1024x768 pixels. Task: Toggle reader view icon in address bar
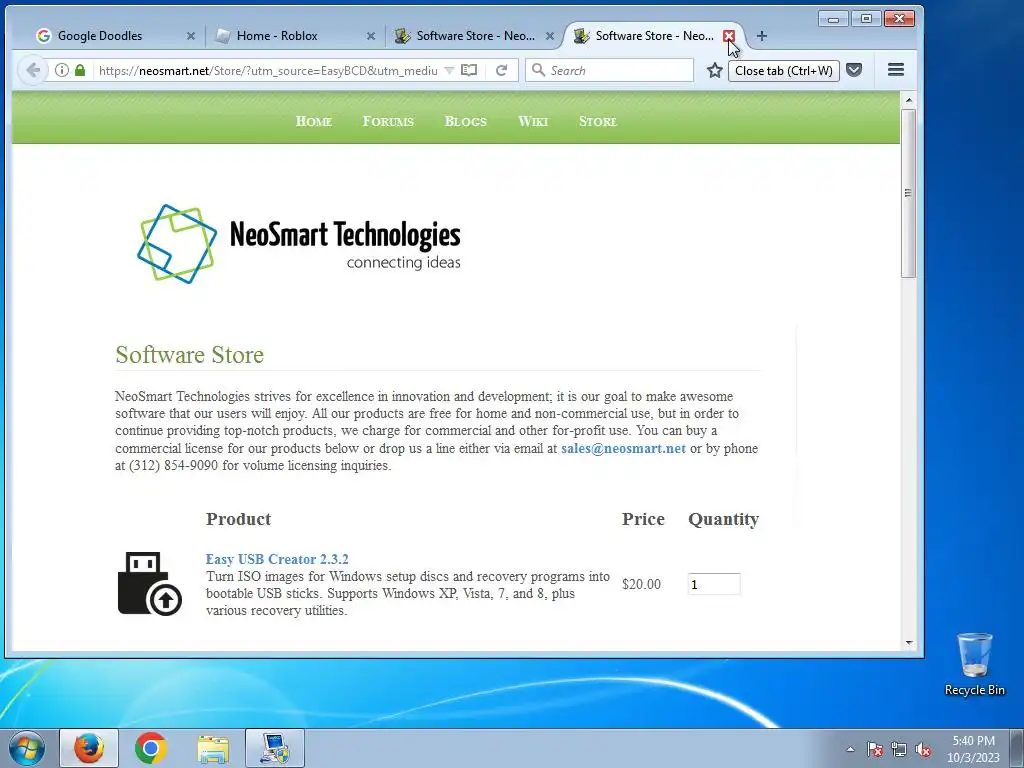click(x=469, y=71)
